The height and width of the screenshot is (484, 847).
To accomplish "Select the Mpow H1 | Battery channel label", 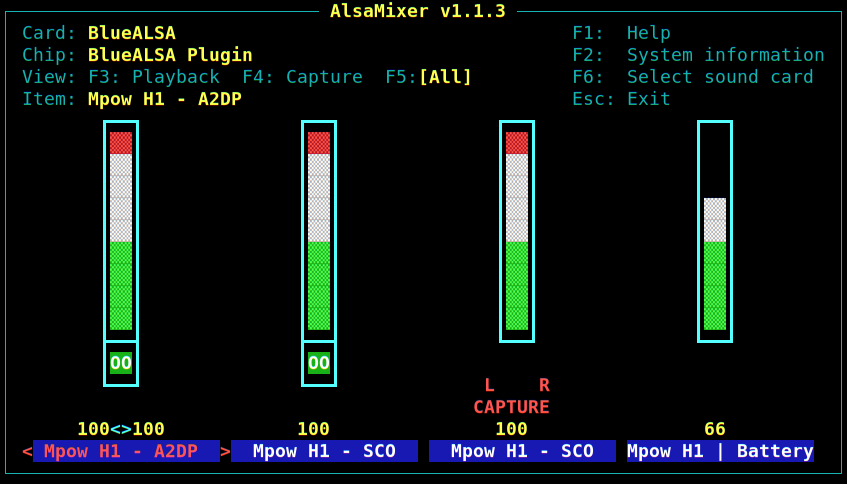I will pyautogui.click(x=720, y=451).
